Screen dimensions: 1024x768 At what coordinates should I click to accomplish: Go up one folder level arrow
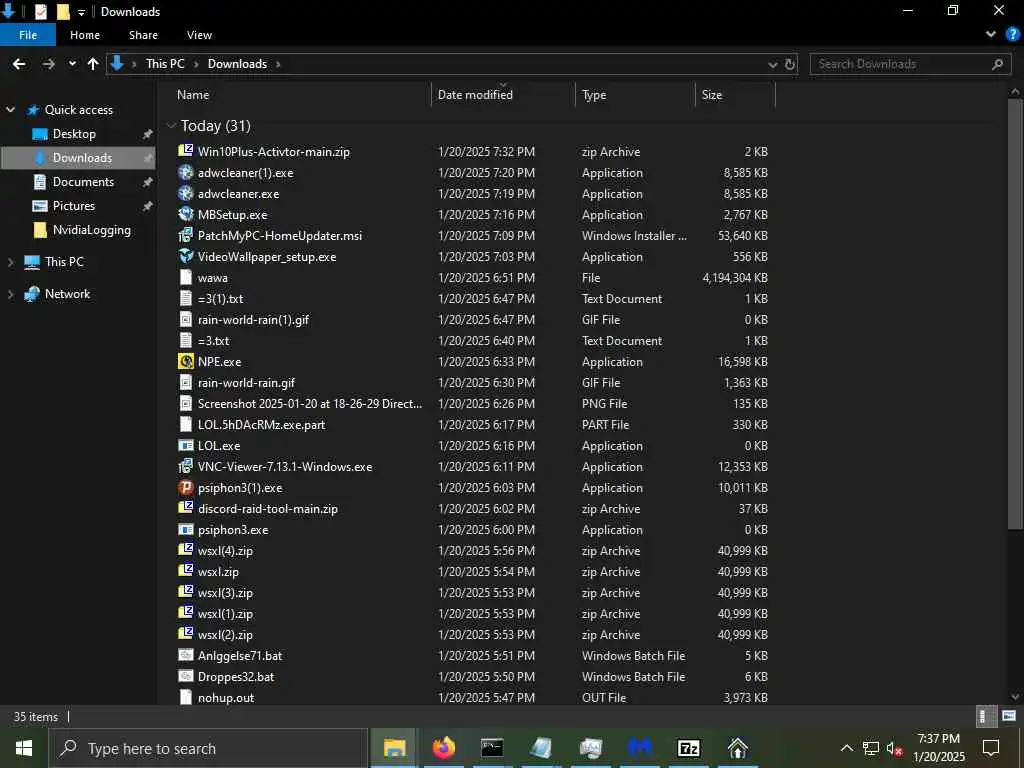[93, 64]
